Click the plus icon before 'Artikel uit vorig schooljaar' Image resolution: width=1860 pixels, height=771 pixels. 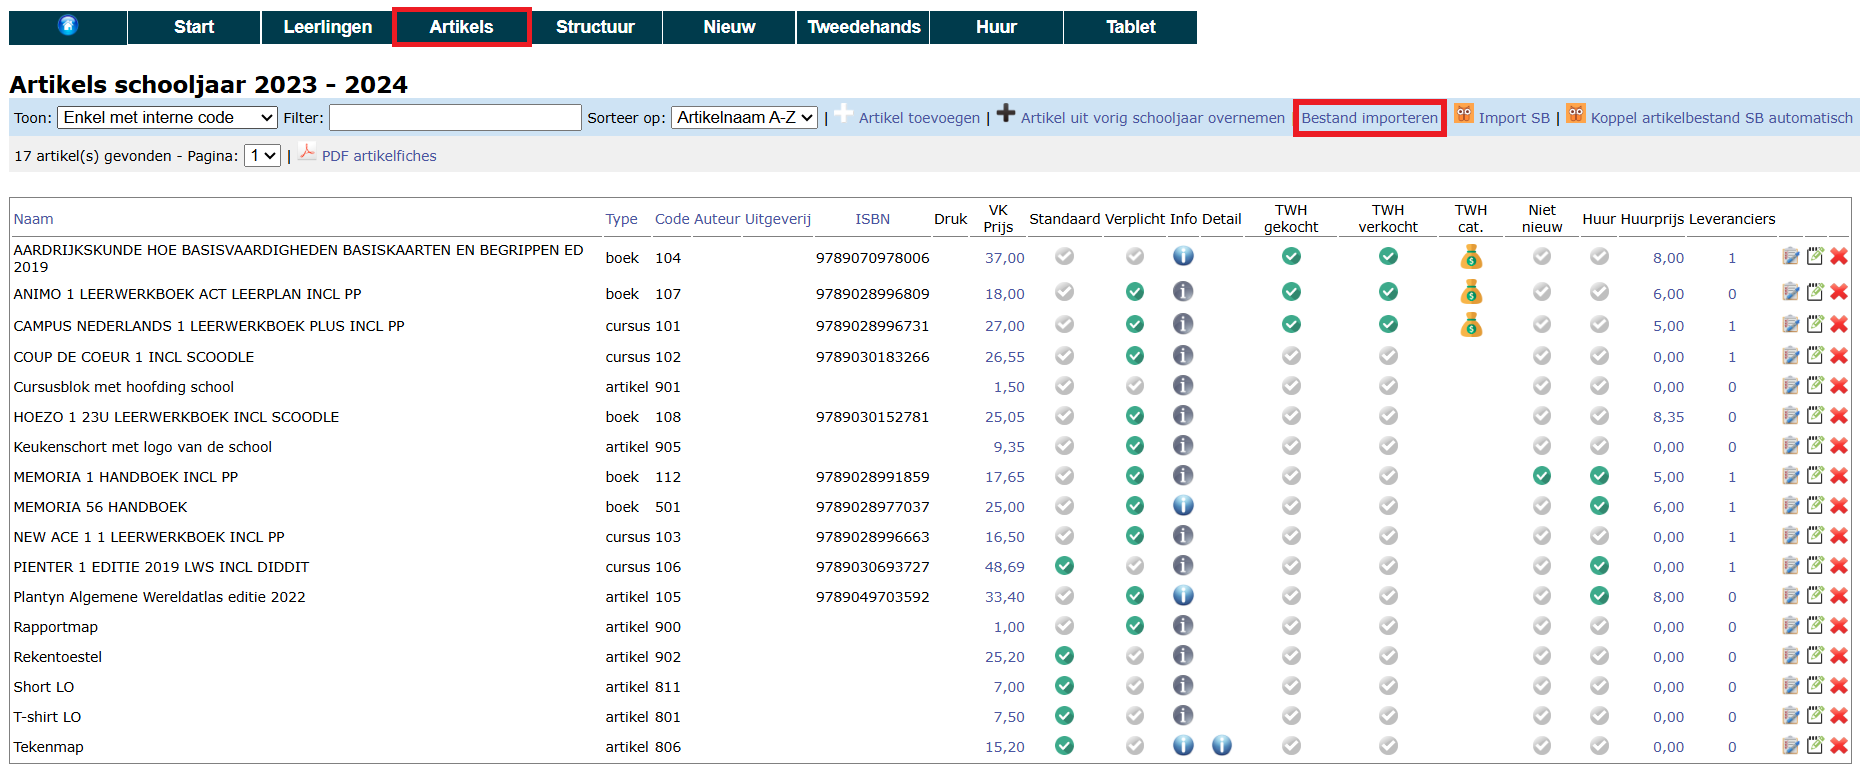pyautogui.click(x=1006, y=114)
